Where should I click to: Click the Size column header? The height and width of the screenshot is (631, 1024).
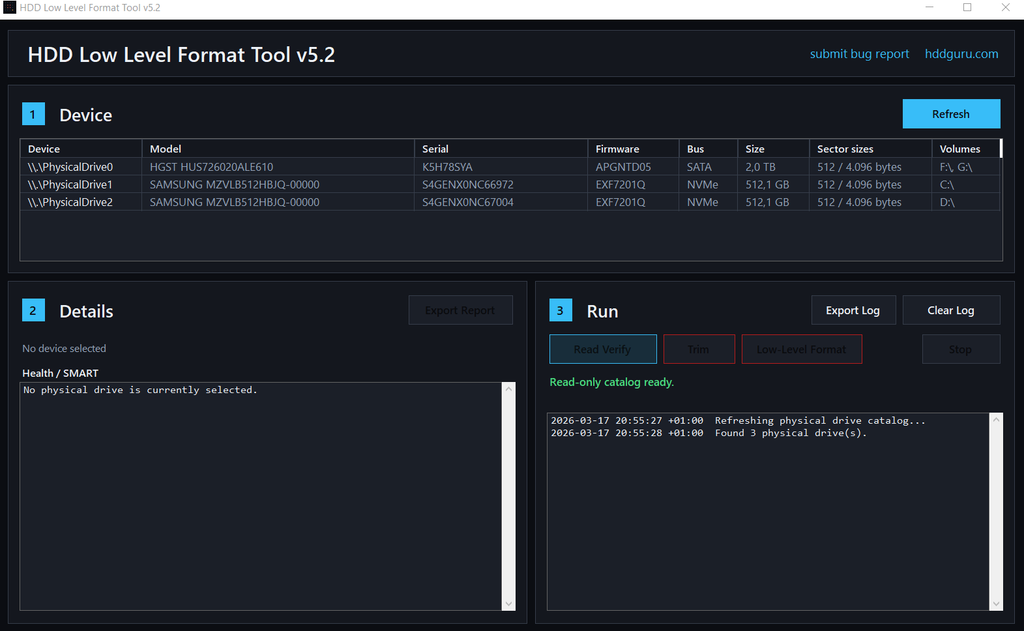774,149
